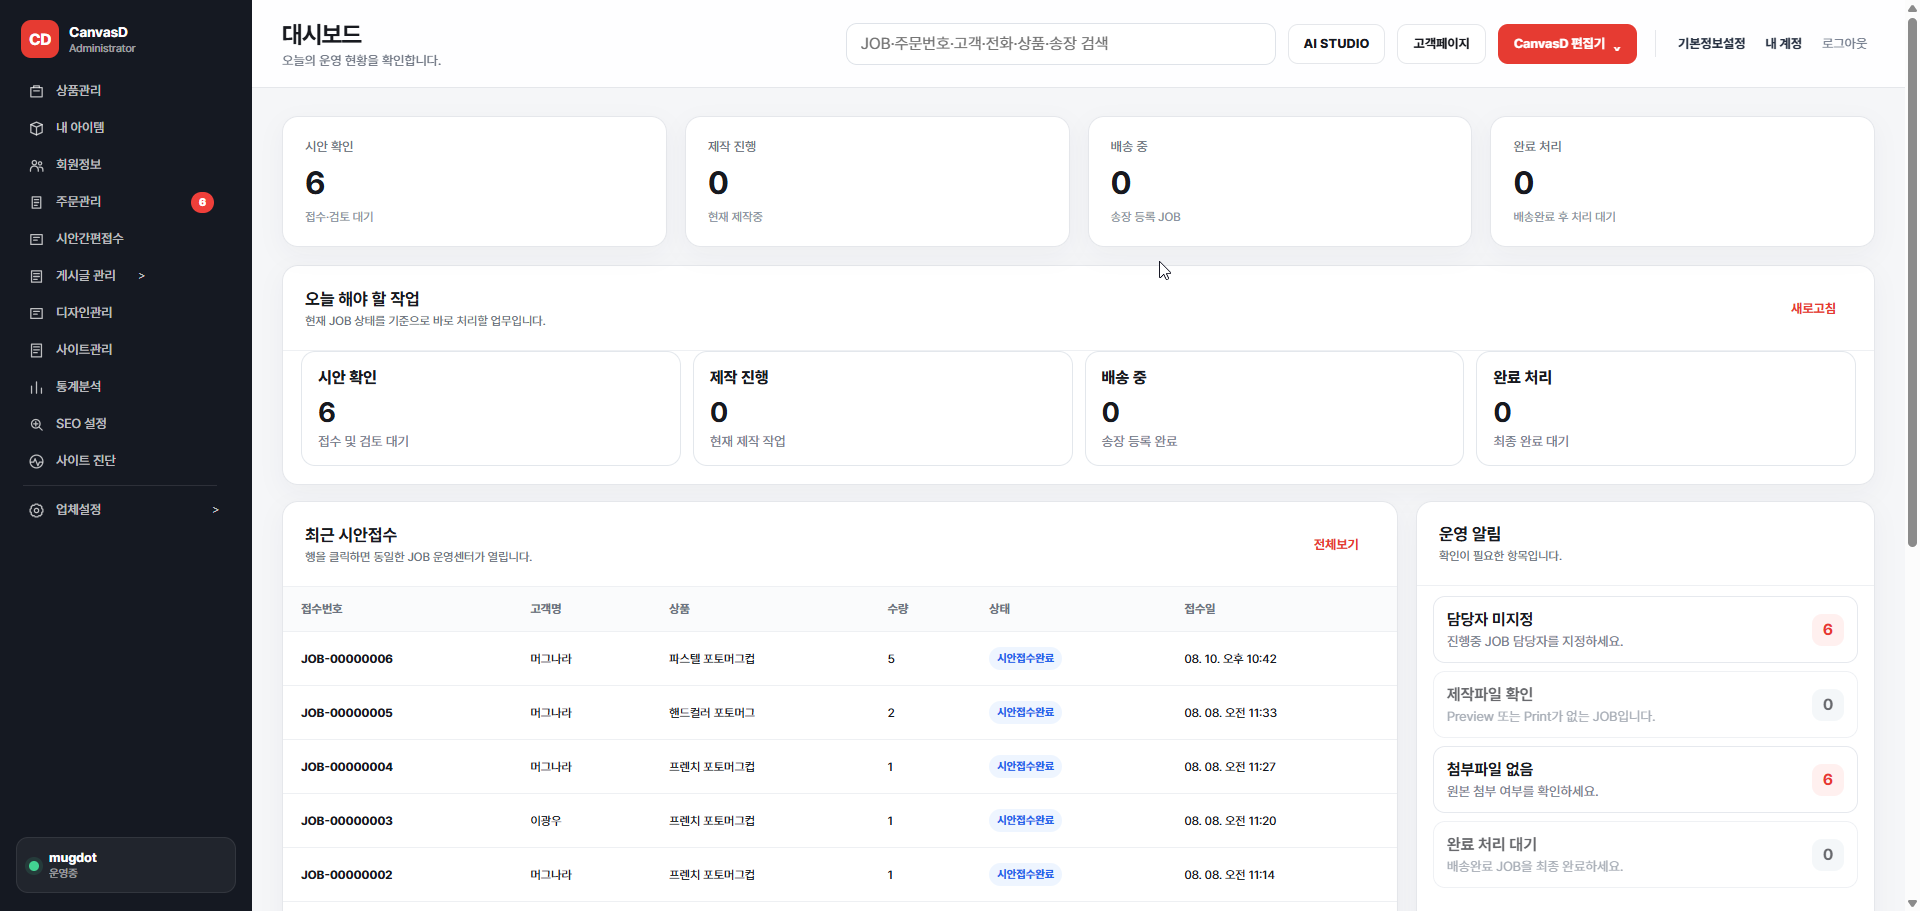Open 기본정보설정 in top menu
The height and width of the screenshot is (911, 1920).
(x=1711, y=44)
